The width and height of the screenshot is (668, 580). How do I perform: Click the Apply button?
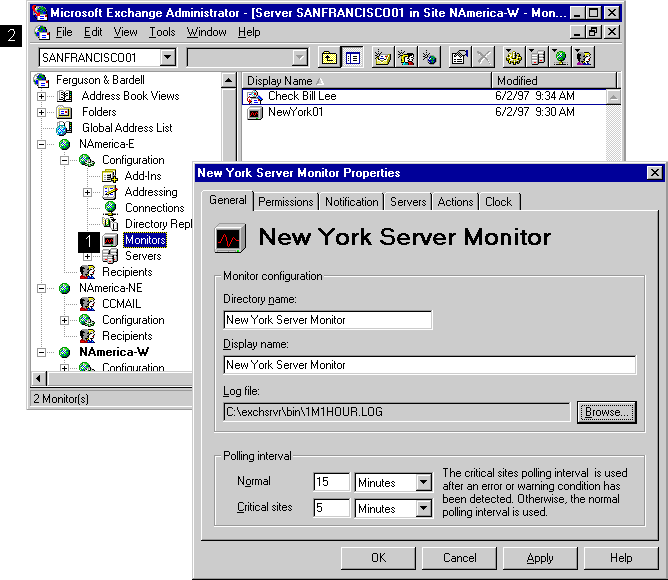click(x=540, y=558)
